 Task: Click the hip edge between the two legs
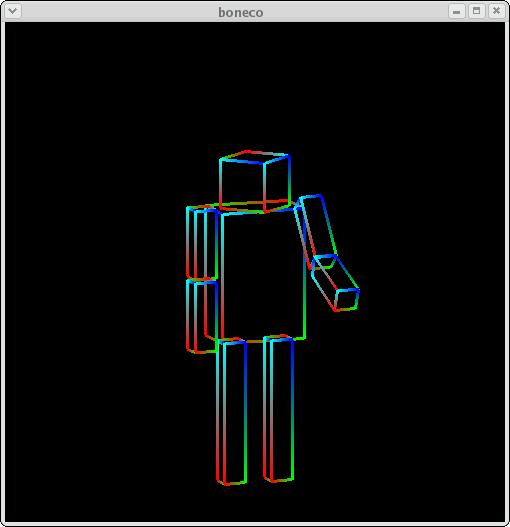255,341
